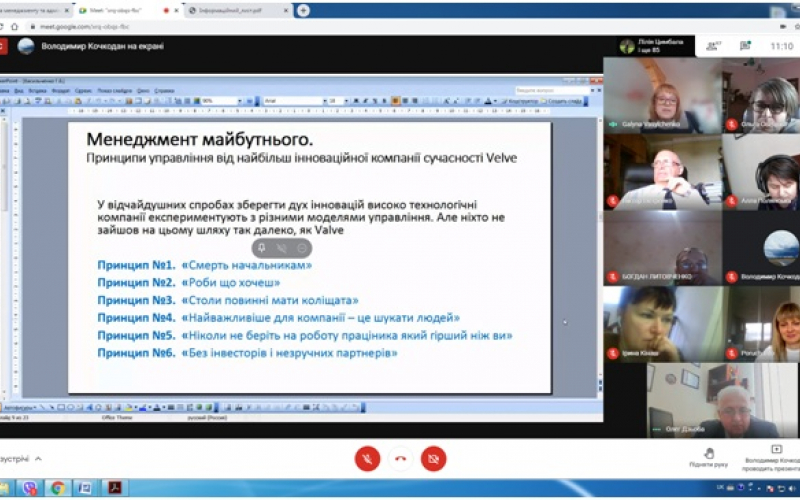
Task: Open the font color dropdown arrow
Action: (495, 101)
